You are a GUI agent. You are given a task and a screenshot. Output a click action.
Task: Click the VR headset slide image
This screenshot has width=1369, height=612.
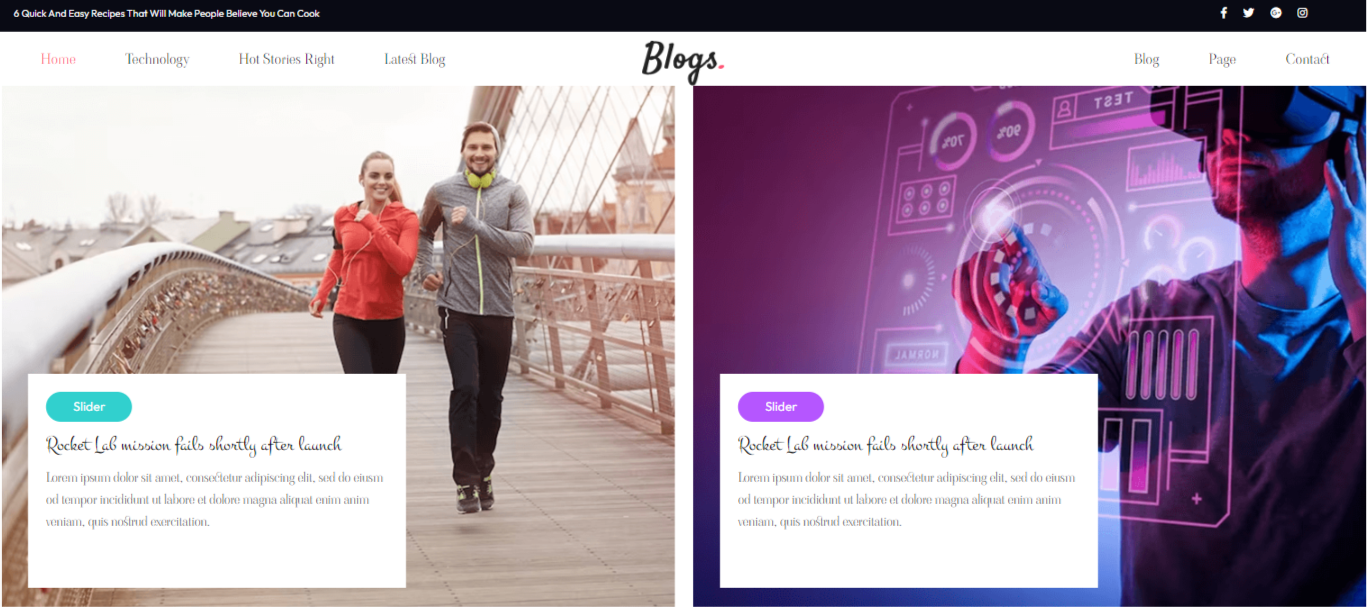1030,230
